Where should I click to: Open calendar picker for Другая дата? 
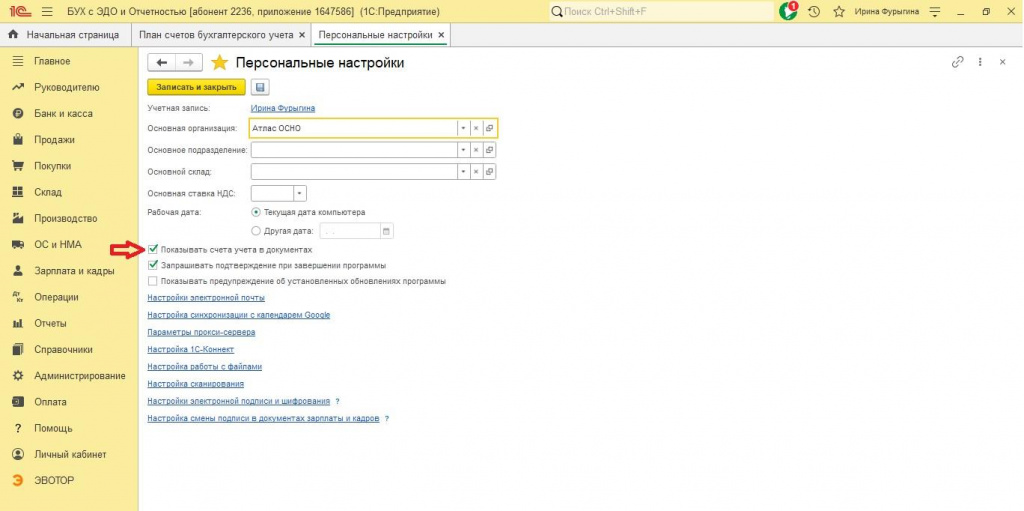386,231
